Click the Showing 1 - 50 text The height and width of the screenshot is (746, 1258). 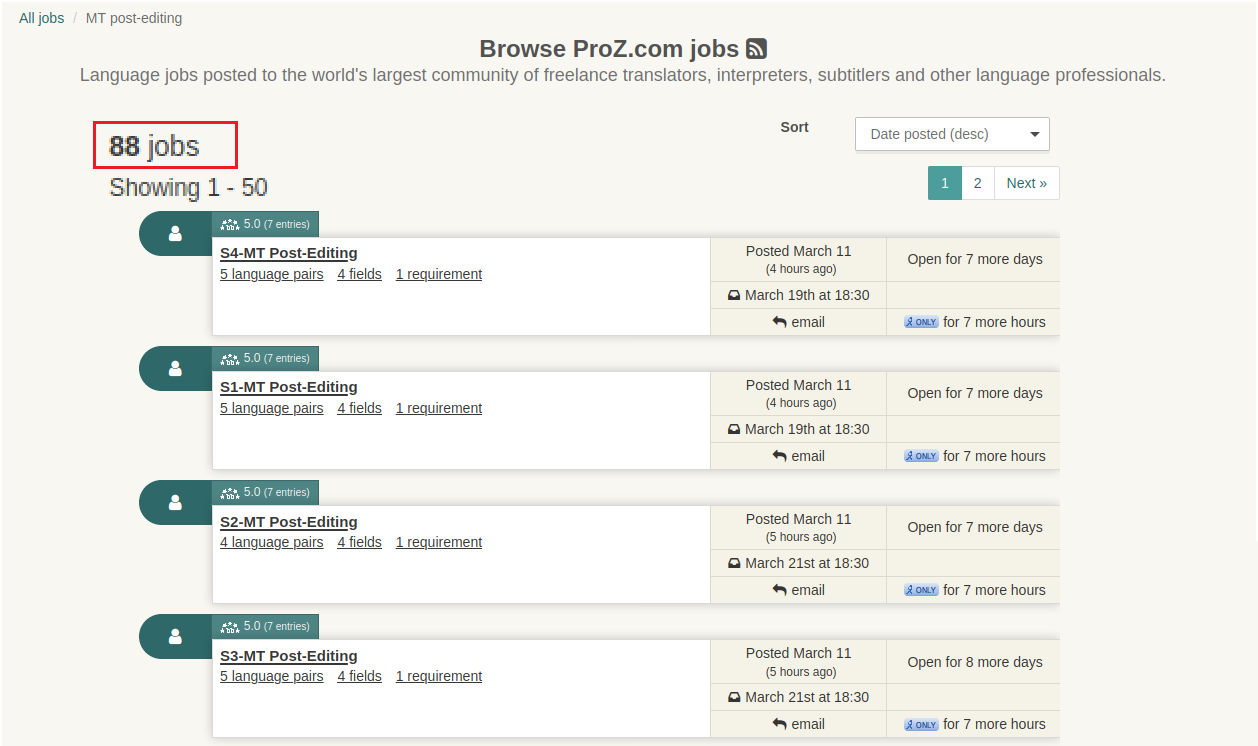pos(188,187)
